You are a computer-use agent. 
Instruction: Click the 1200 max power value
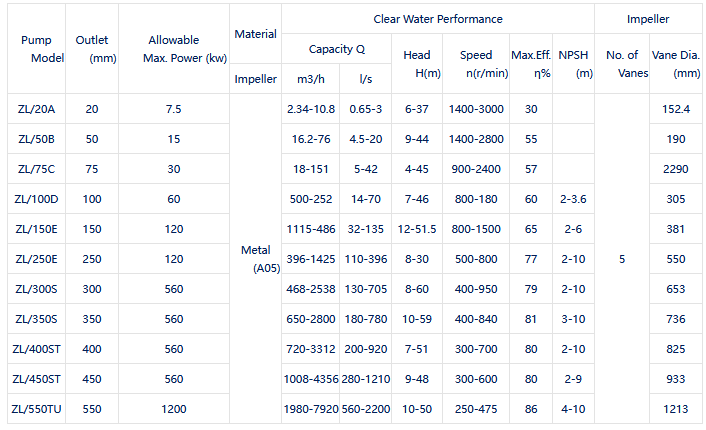pos(174,409)
